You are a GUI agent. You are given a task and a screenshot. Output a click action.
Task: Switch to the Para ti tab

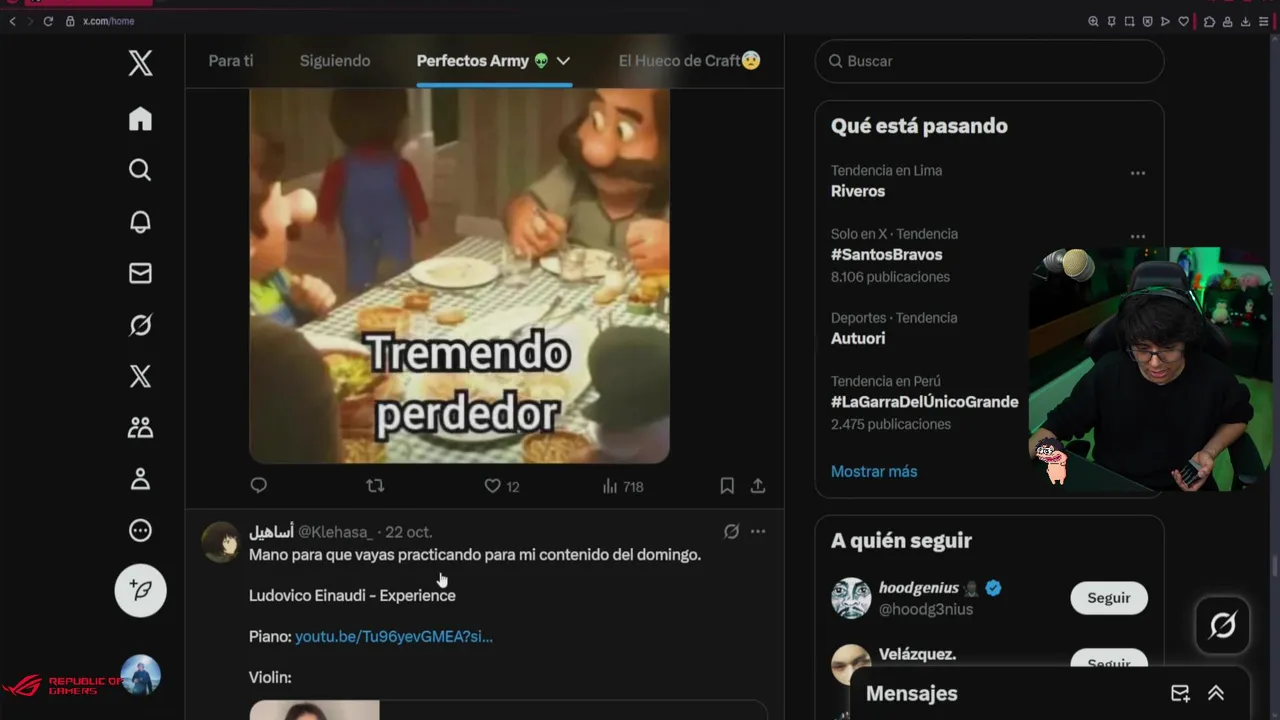(231, 61)
